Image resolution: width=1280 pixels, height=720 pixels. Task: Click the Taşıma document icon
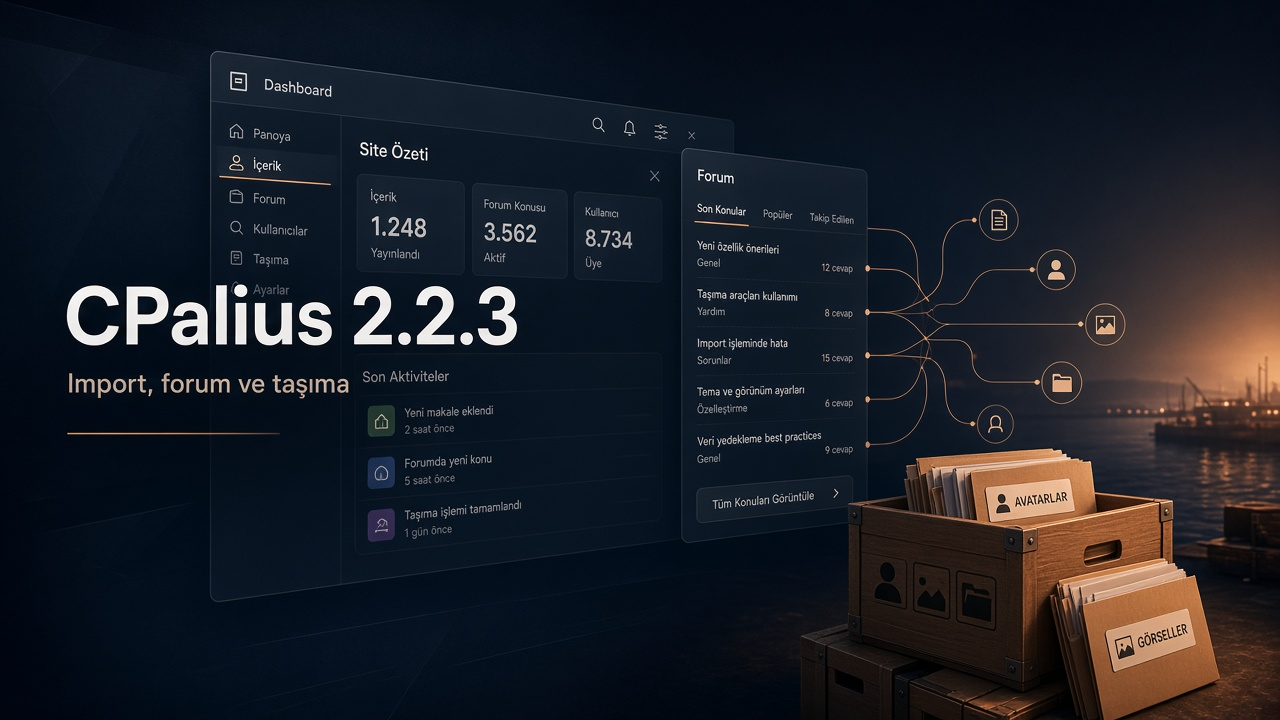236,258
